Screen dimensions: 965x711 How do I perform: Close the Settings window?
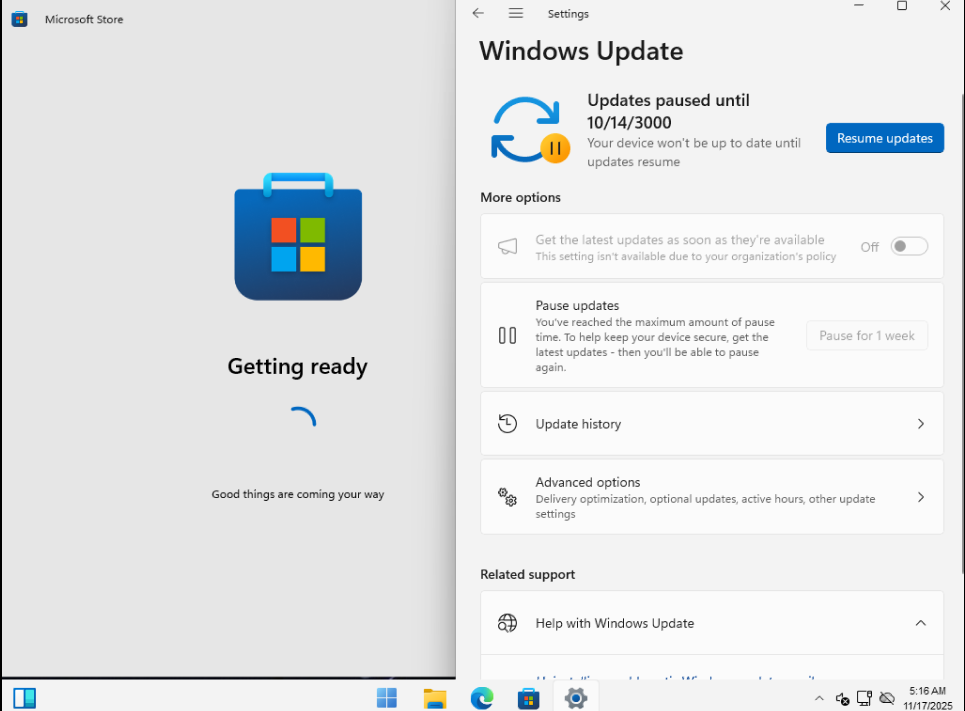pos(945,6)
